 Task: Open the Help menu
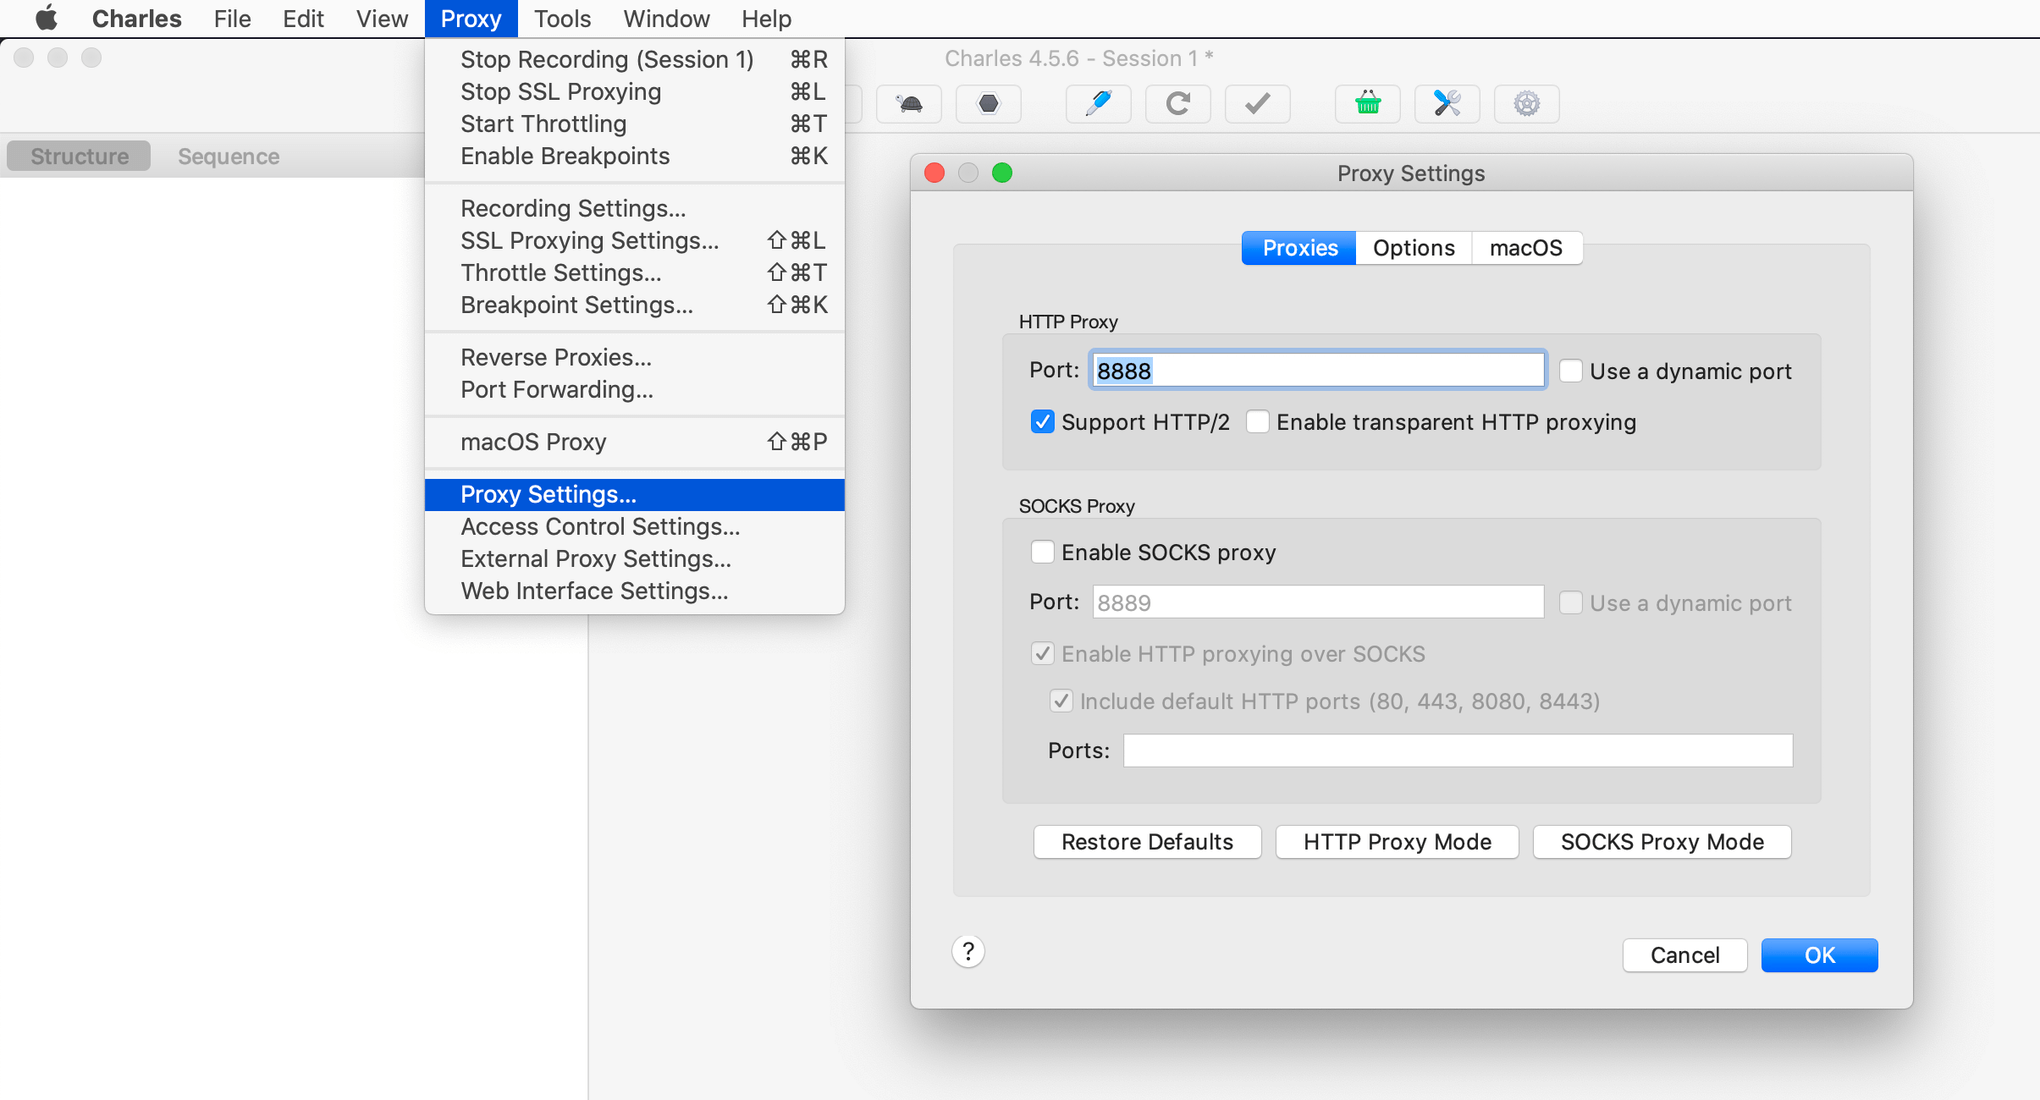tap(766, 18)
